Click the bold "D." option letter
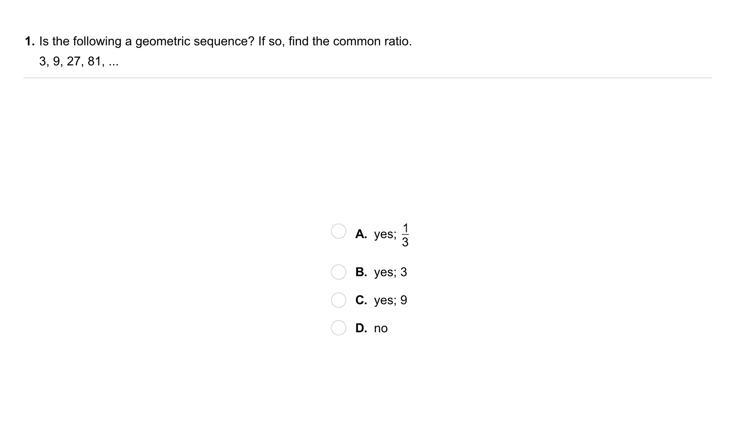This screenshot has height=425, width=748. tap(361, 328)
